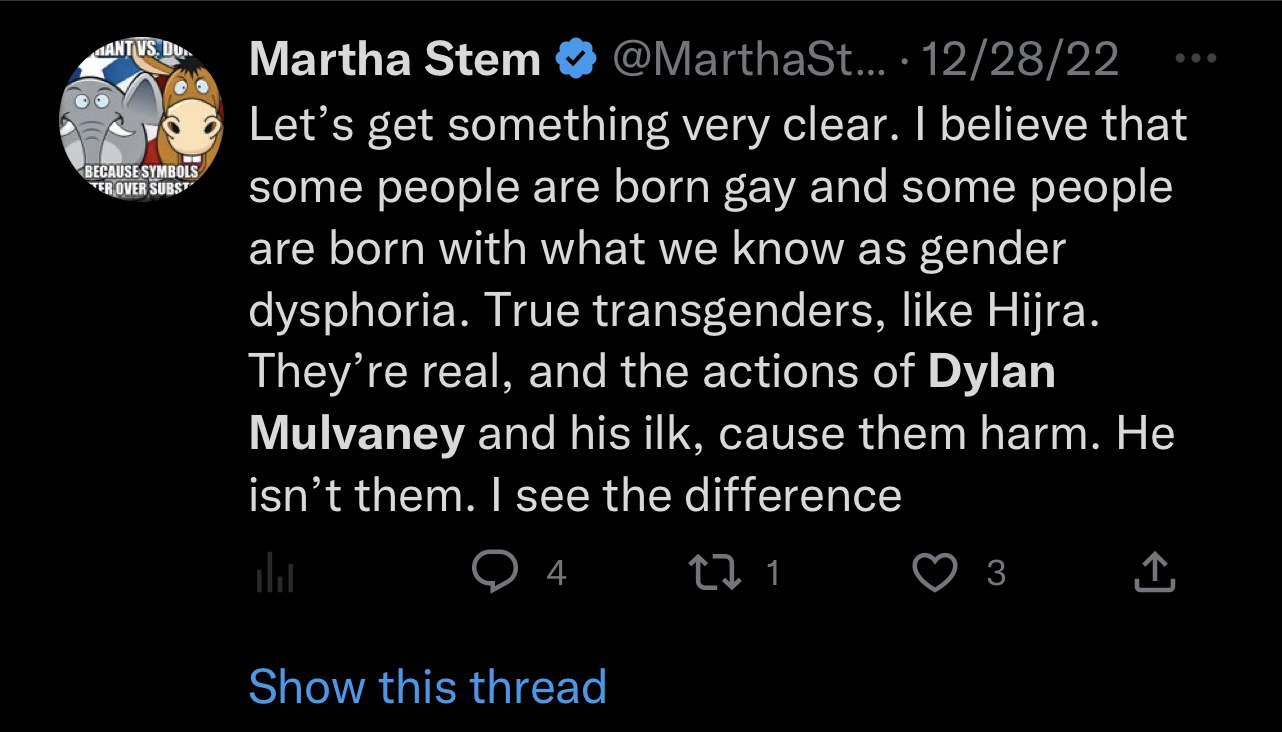View tweet analytics bar chart icon

(x=274, y=574)
